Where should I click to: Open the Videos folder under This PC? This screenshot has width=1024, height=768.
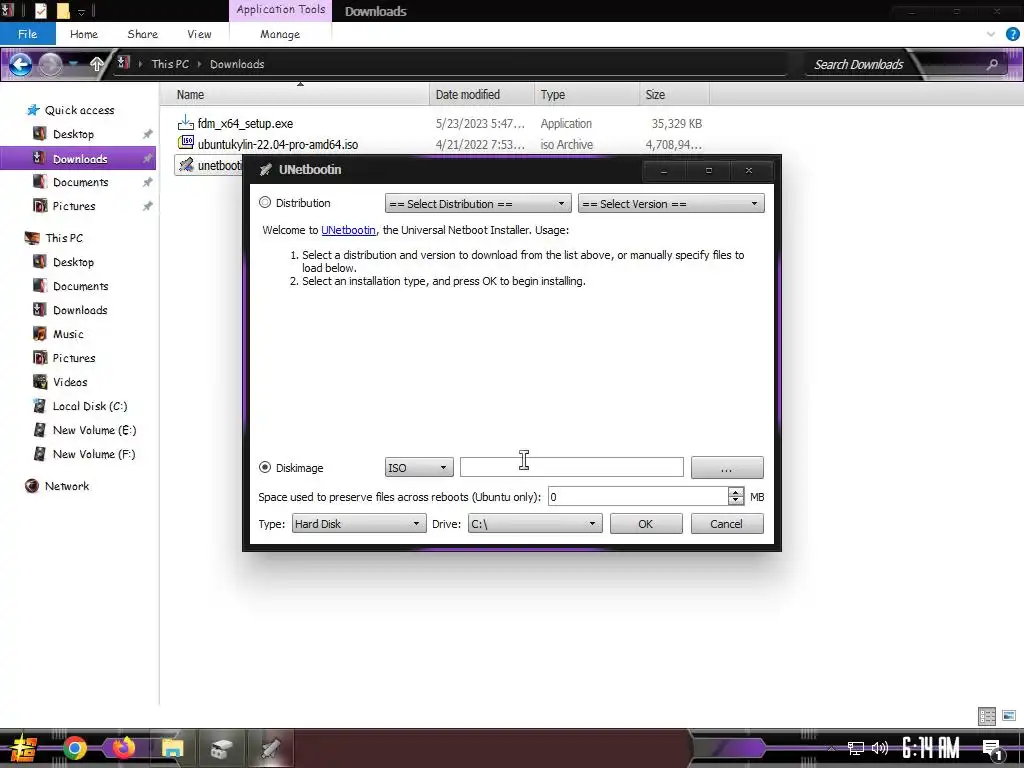[70, 382]
